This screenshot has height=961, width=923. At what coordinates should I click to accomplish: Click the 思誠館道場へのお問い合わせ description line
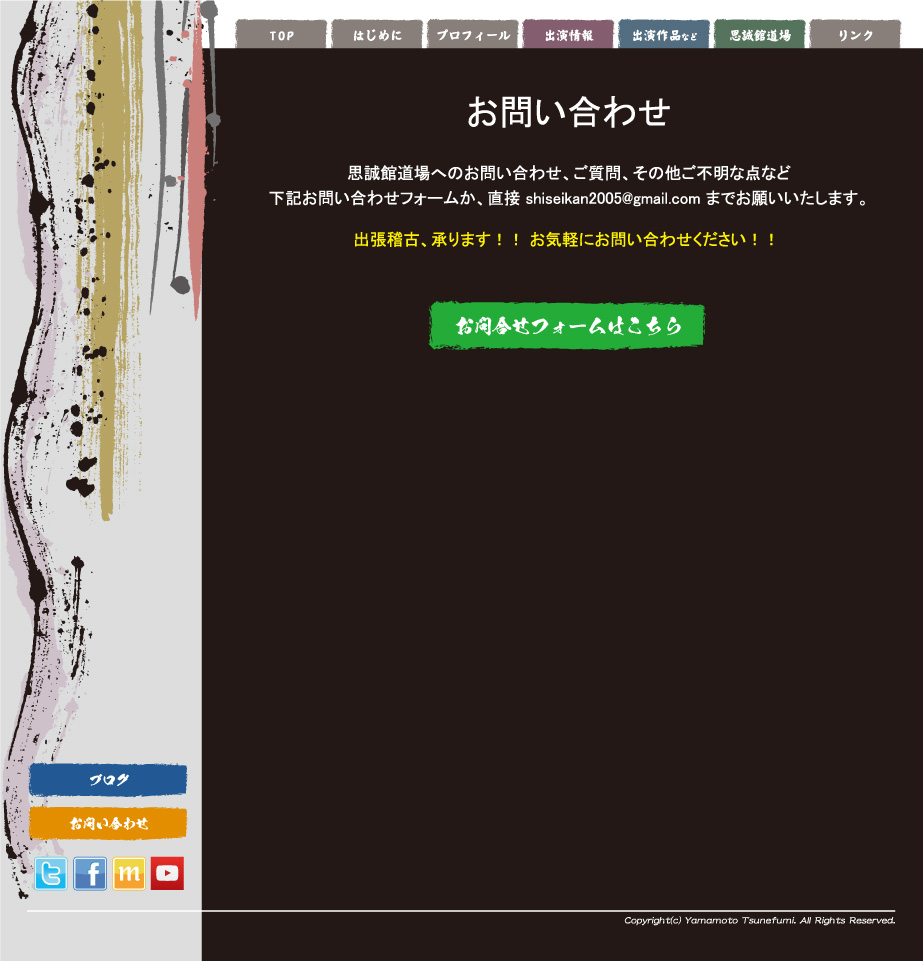[568, 173]
